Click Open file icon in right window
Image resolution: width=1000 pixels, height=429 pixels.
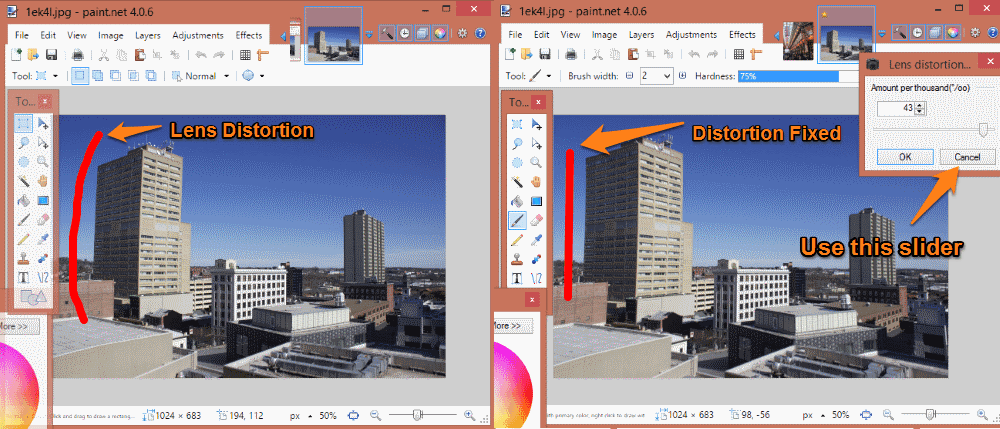click(x=527, y=55)
